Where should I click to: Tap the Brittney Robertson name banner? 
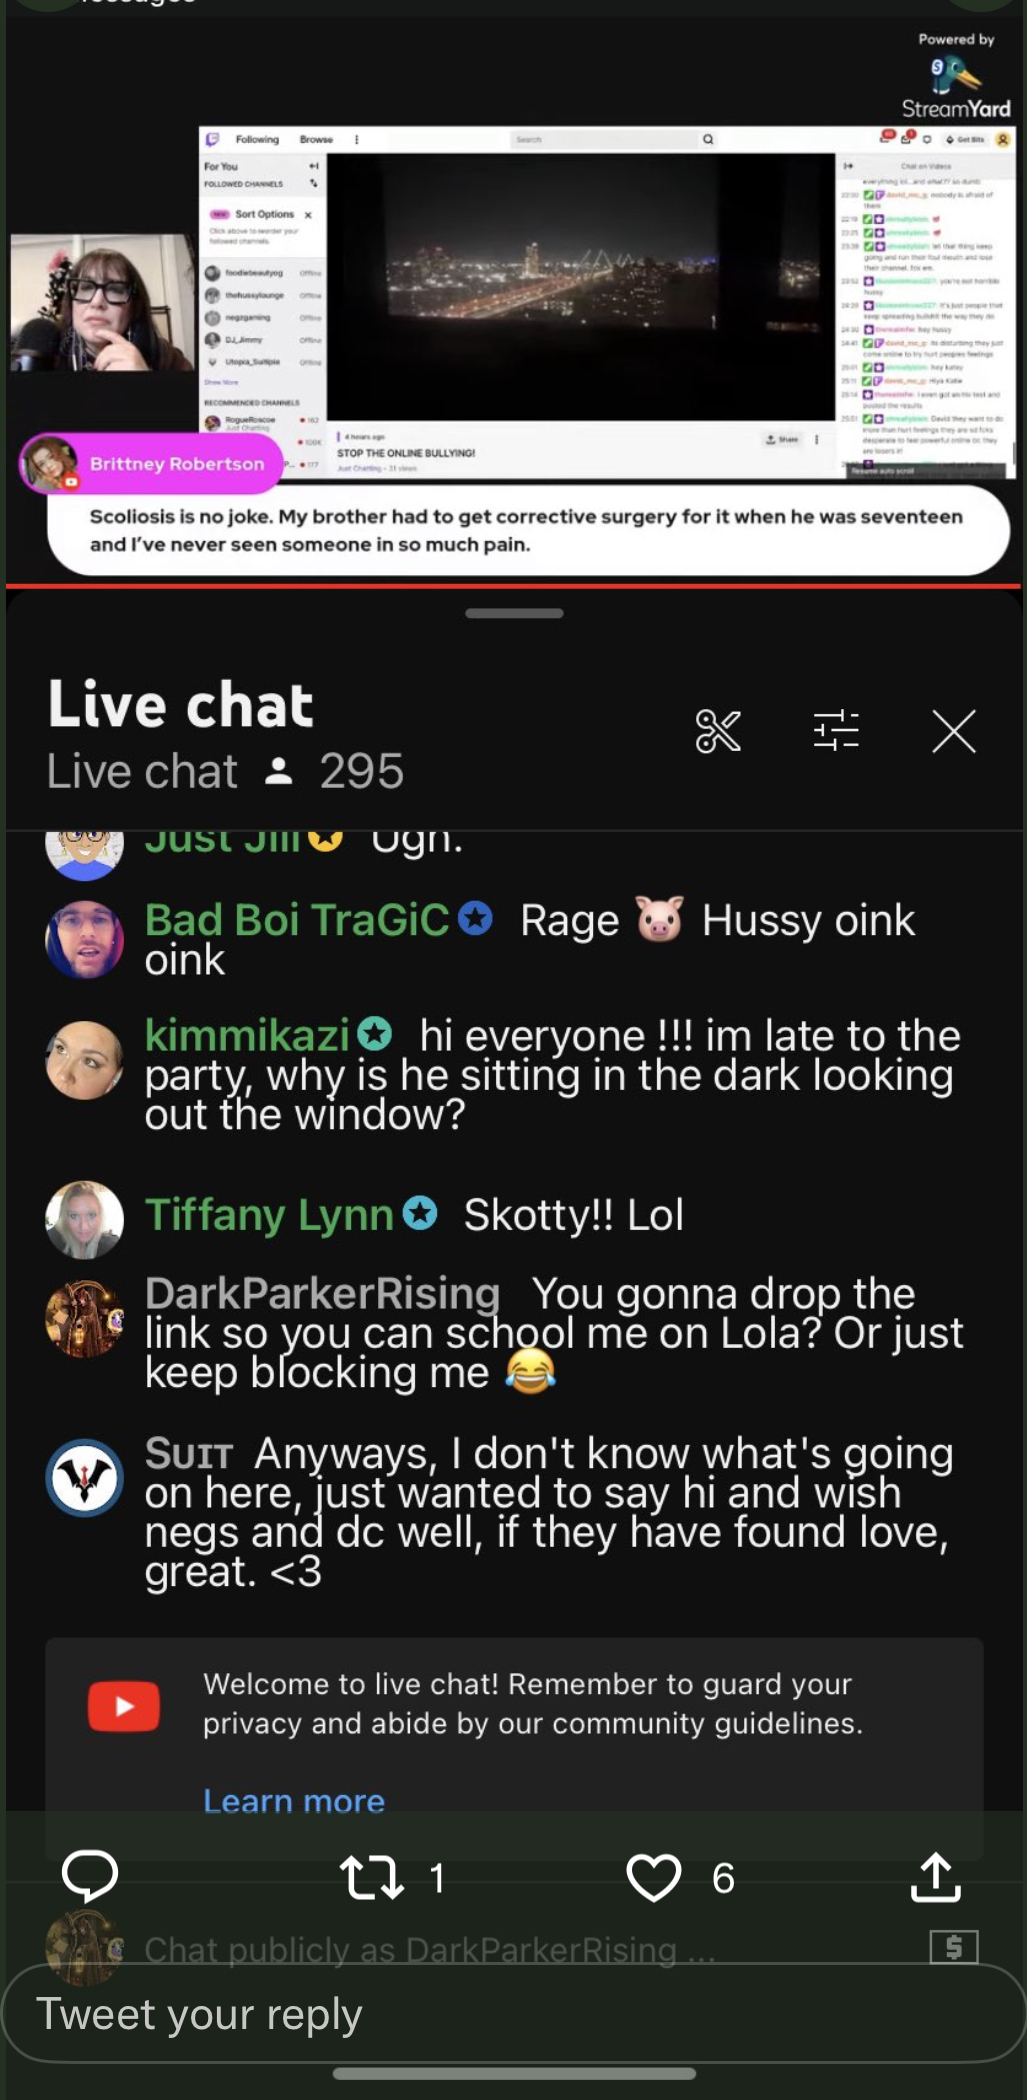[x=152, y=464]
